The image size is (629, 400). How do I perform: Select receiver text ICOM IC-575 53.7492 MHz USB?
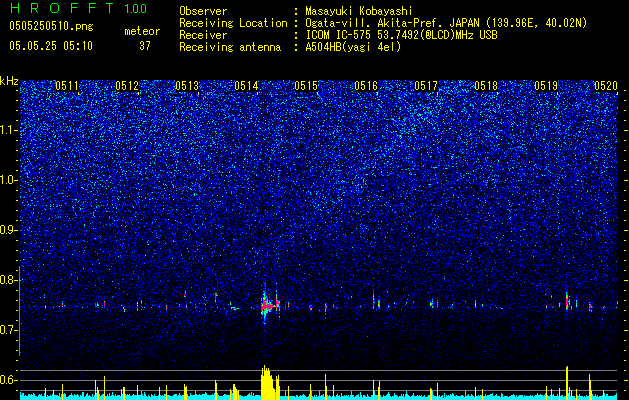pos(401,35)
